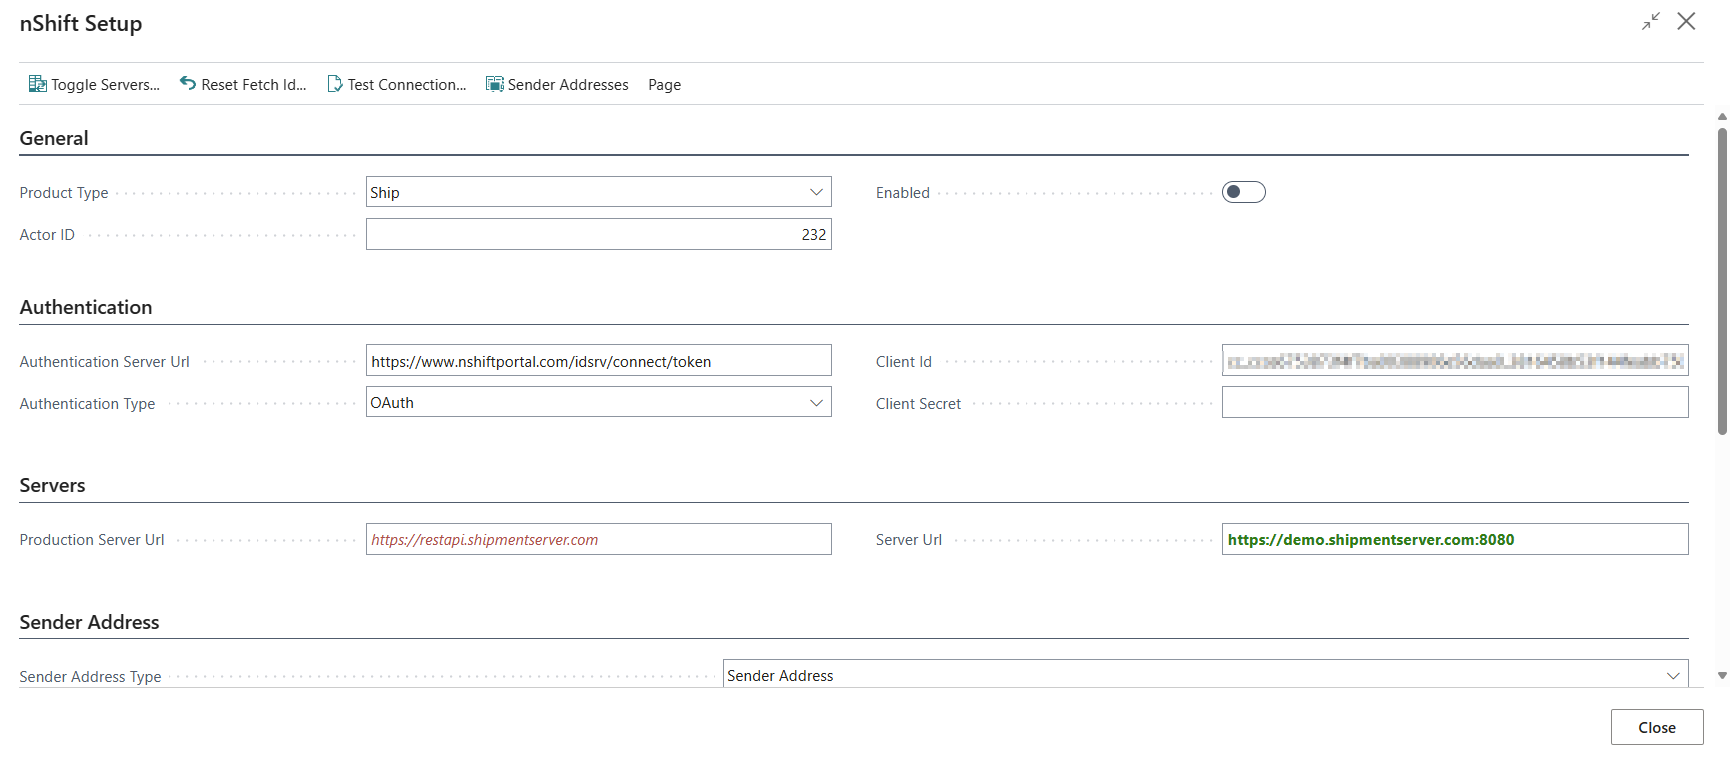Click the empty Client Secret field
The image size is (1730, 768).
pyautogui.click(x=1455, y=402)
